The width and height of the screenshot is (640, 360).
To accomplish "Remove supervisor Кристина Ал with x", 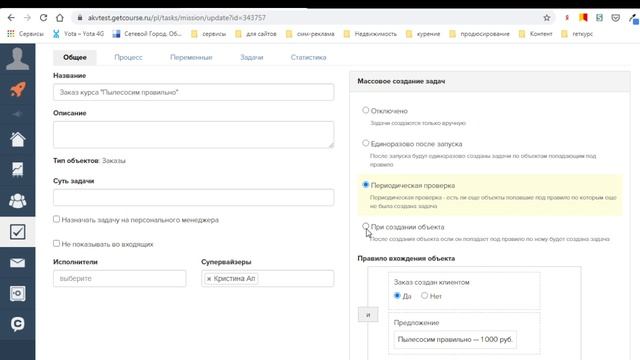I will click(209, 279).
